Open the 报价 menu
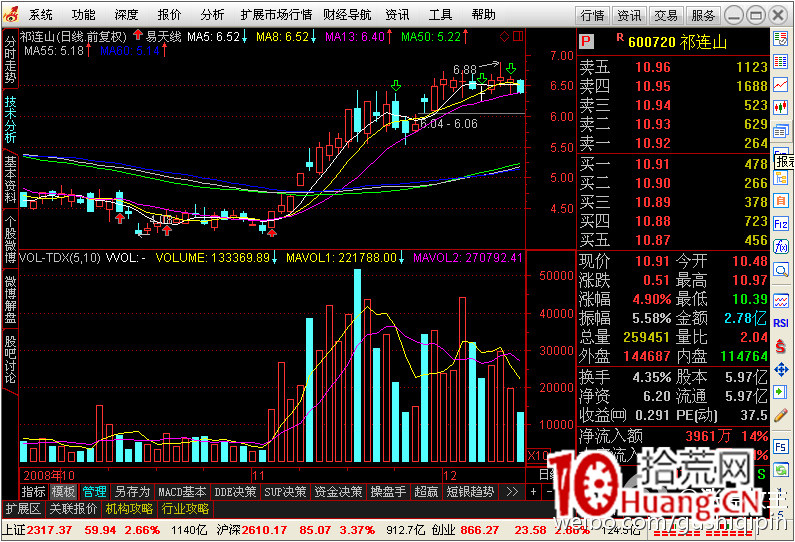This screenshot has height=542, width=795. coord(169,15)
